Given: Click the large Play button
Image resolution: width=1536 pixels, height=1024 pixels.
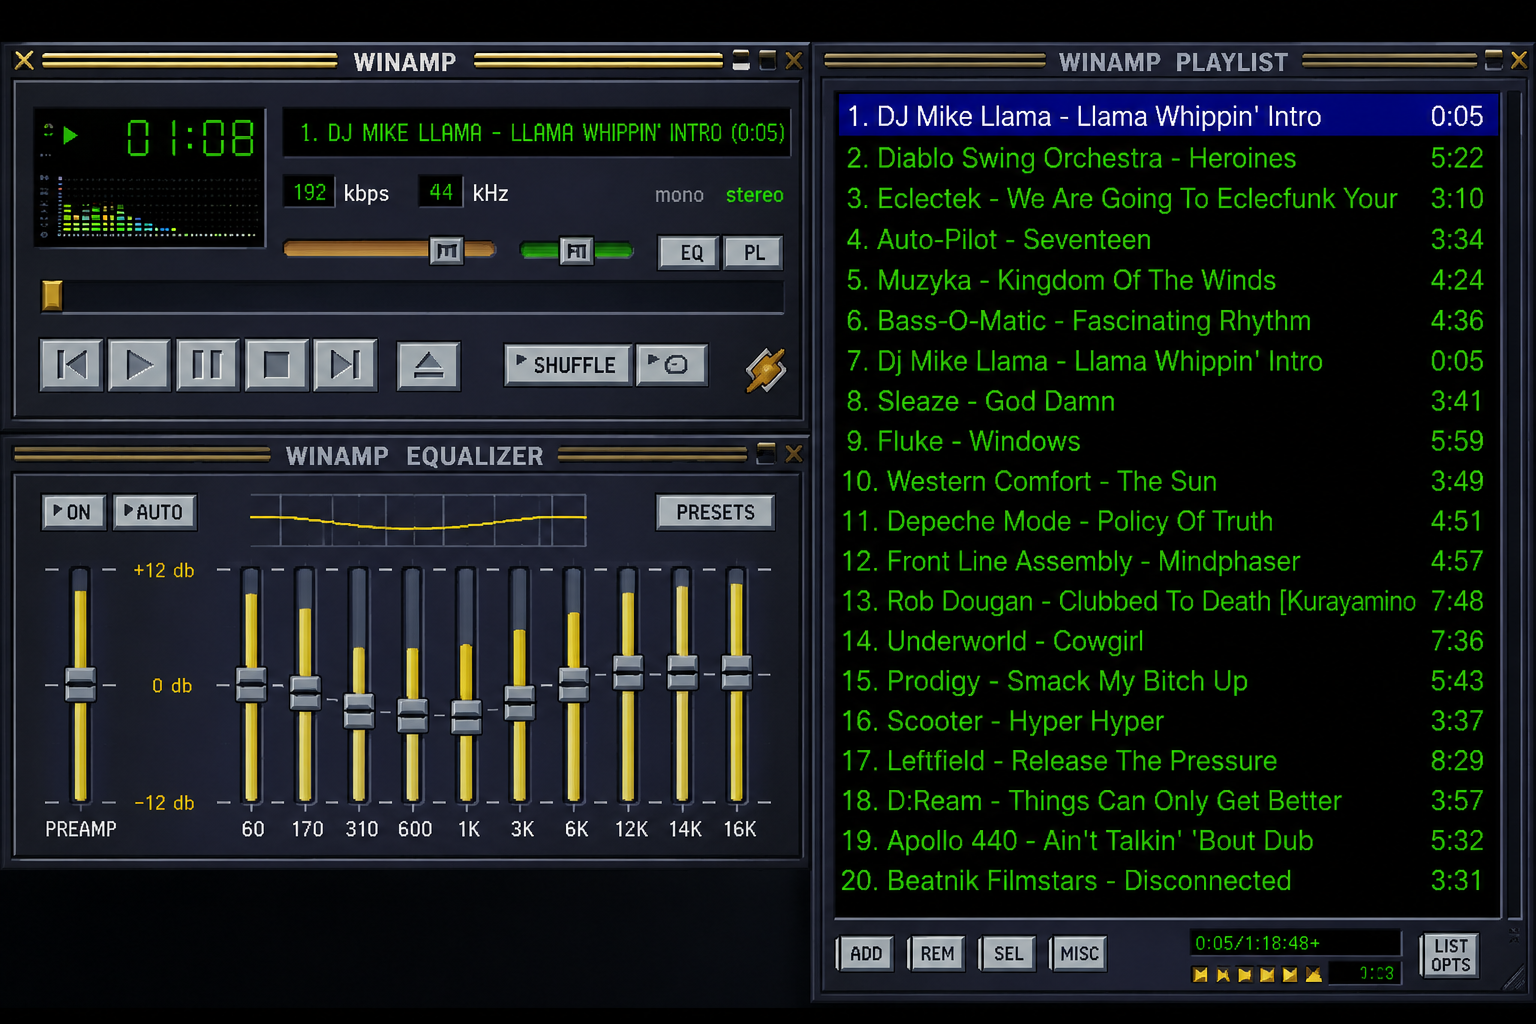Looking at the screenshot, I should click(139, 365).
